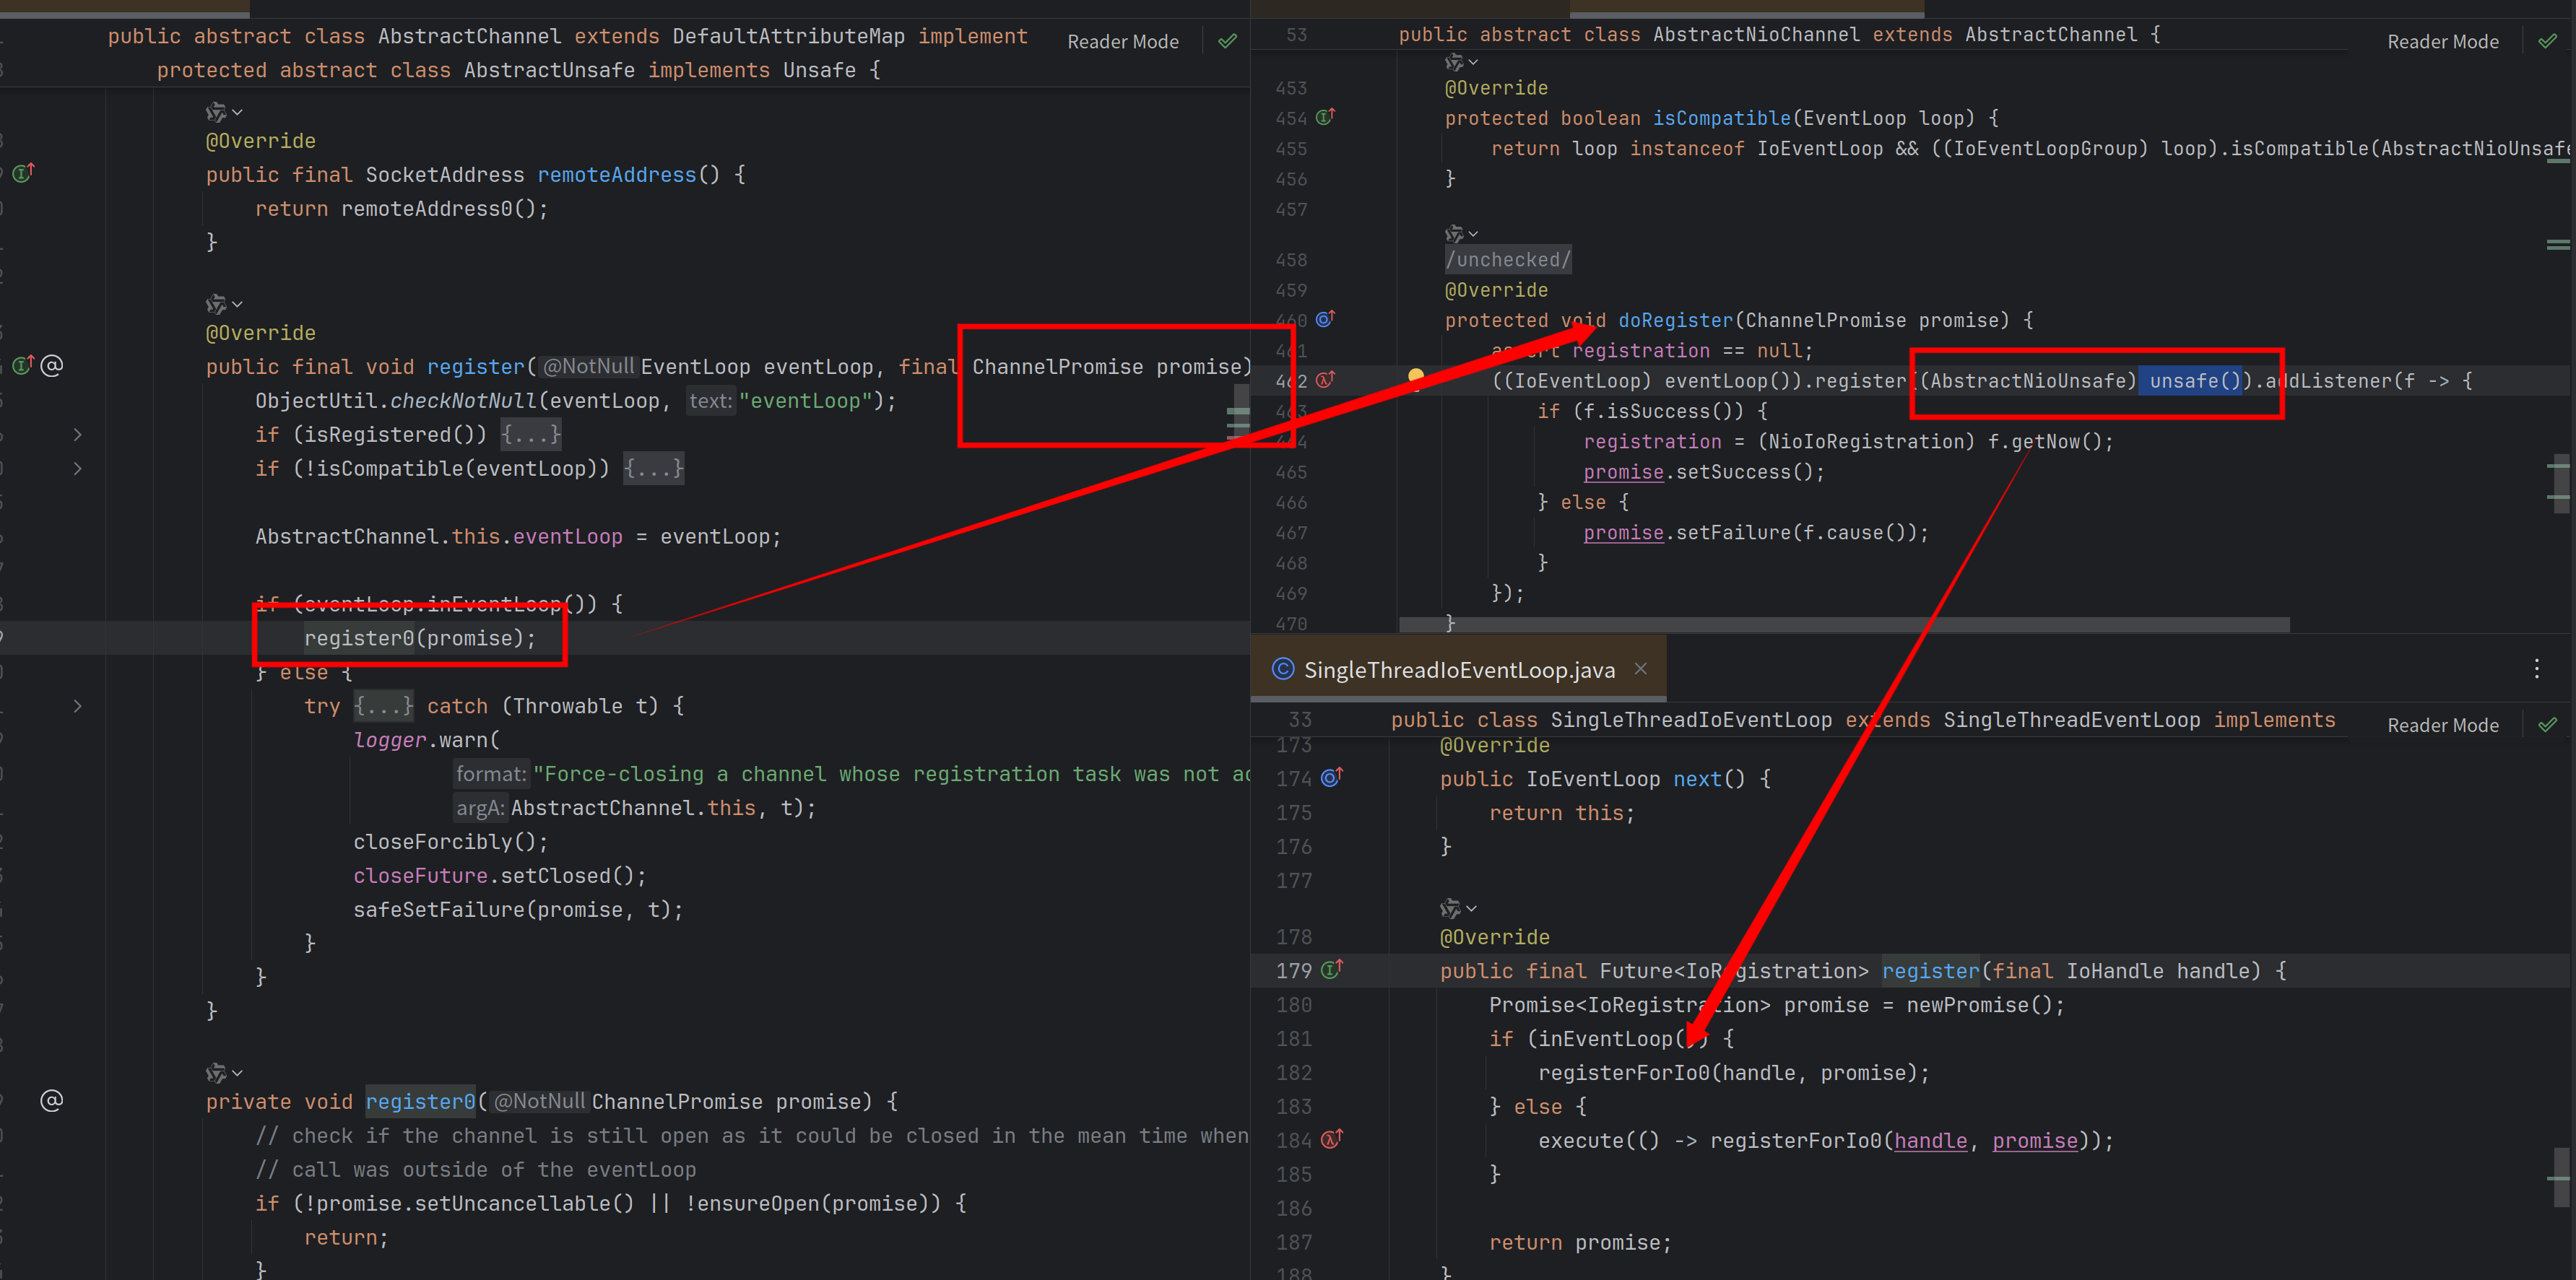Click the horizontal scrollbar in AbstractNioChannel editor
This screenshot has width=2576, height=1280.
click(x=1844, y=625)
